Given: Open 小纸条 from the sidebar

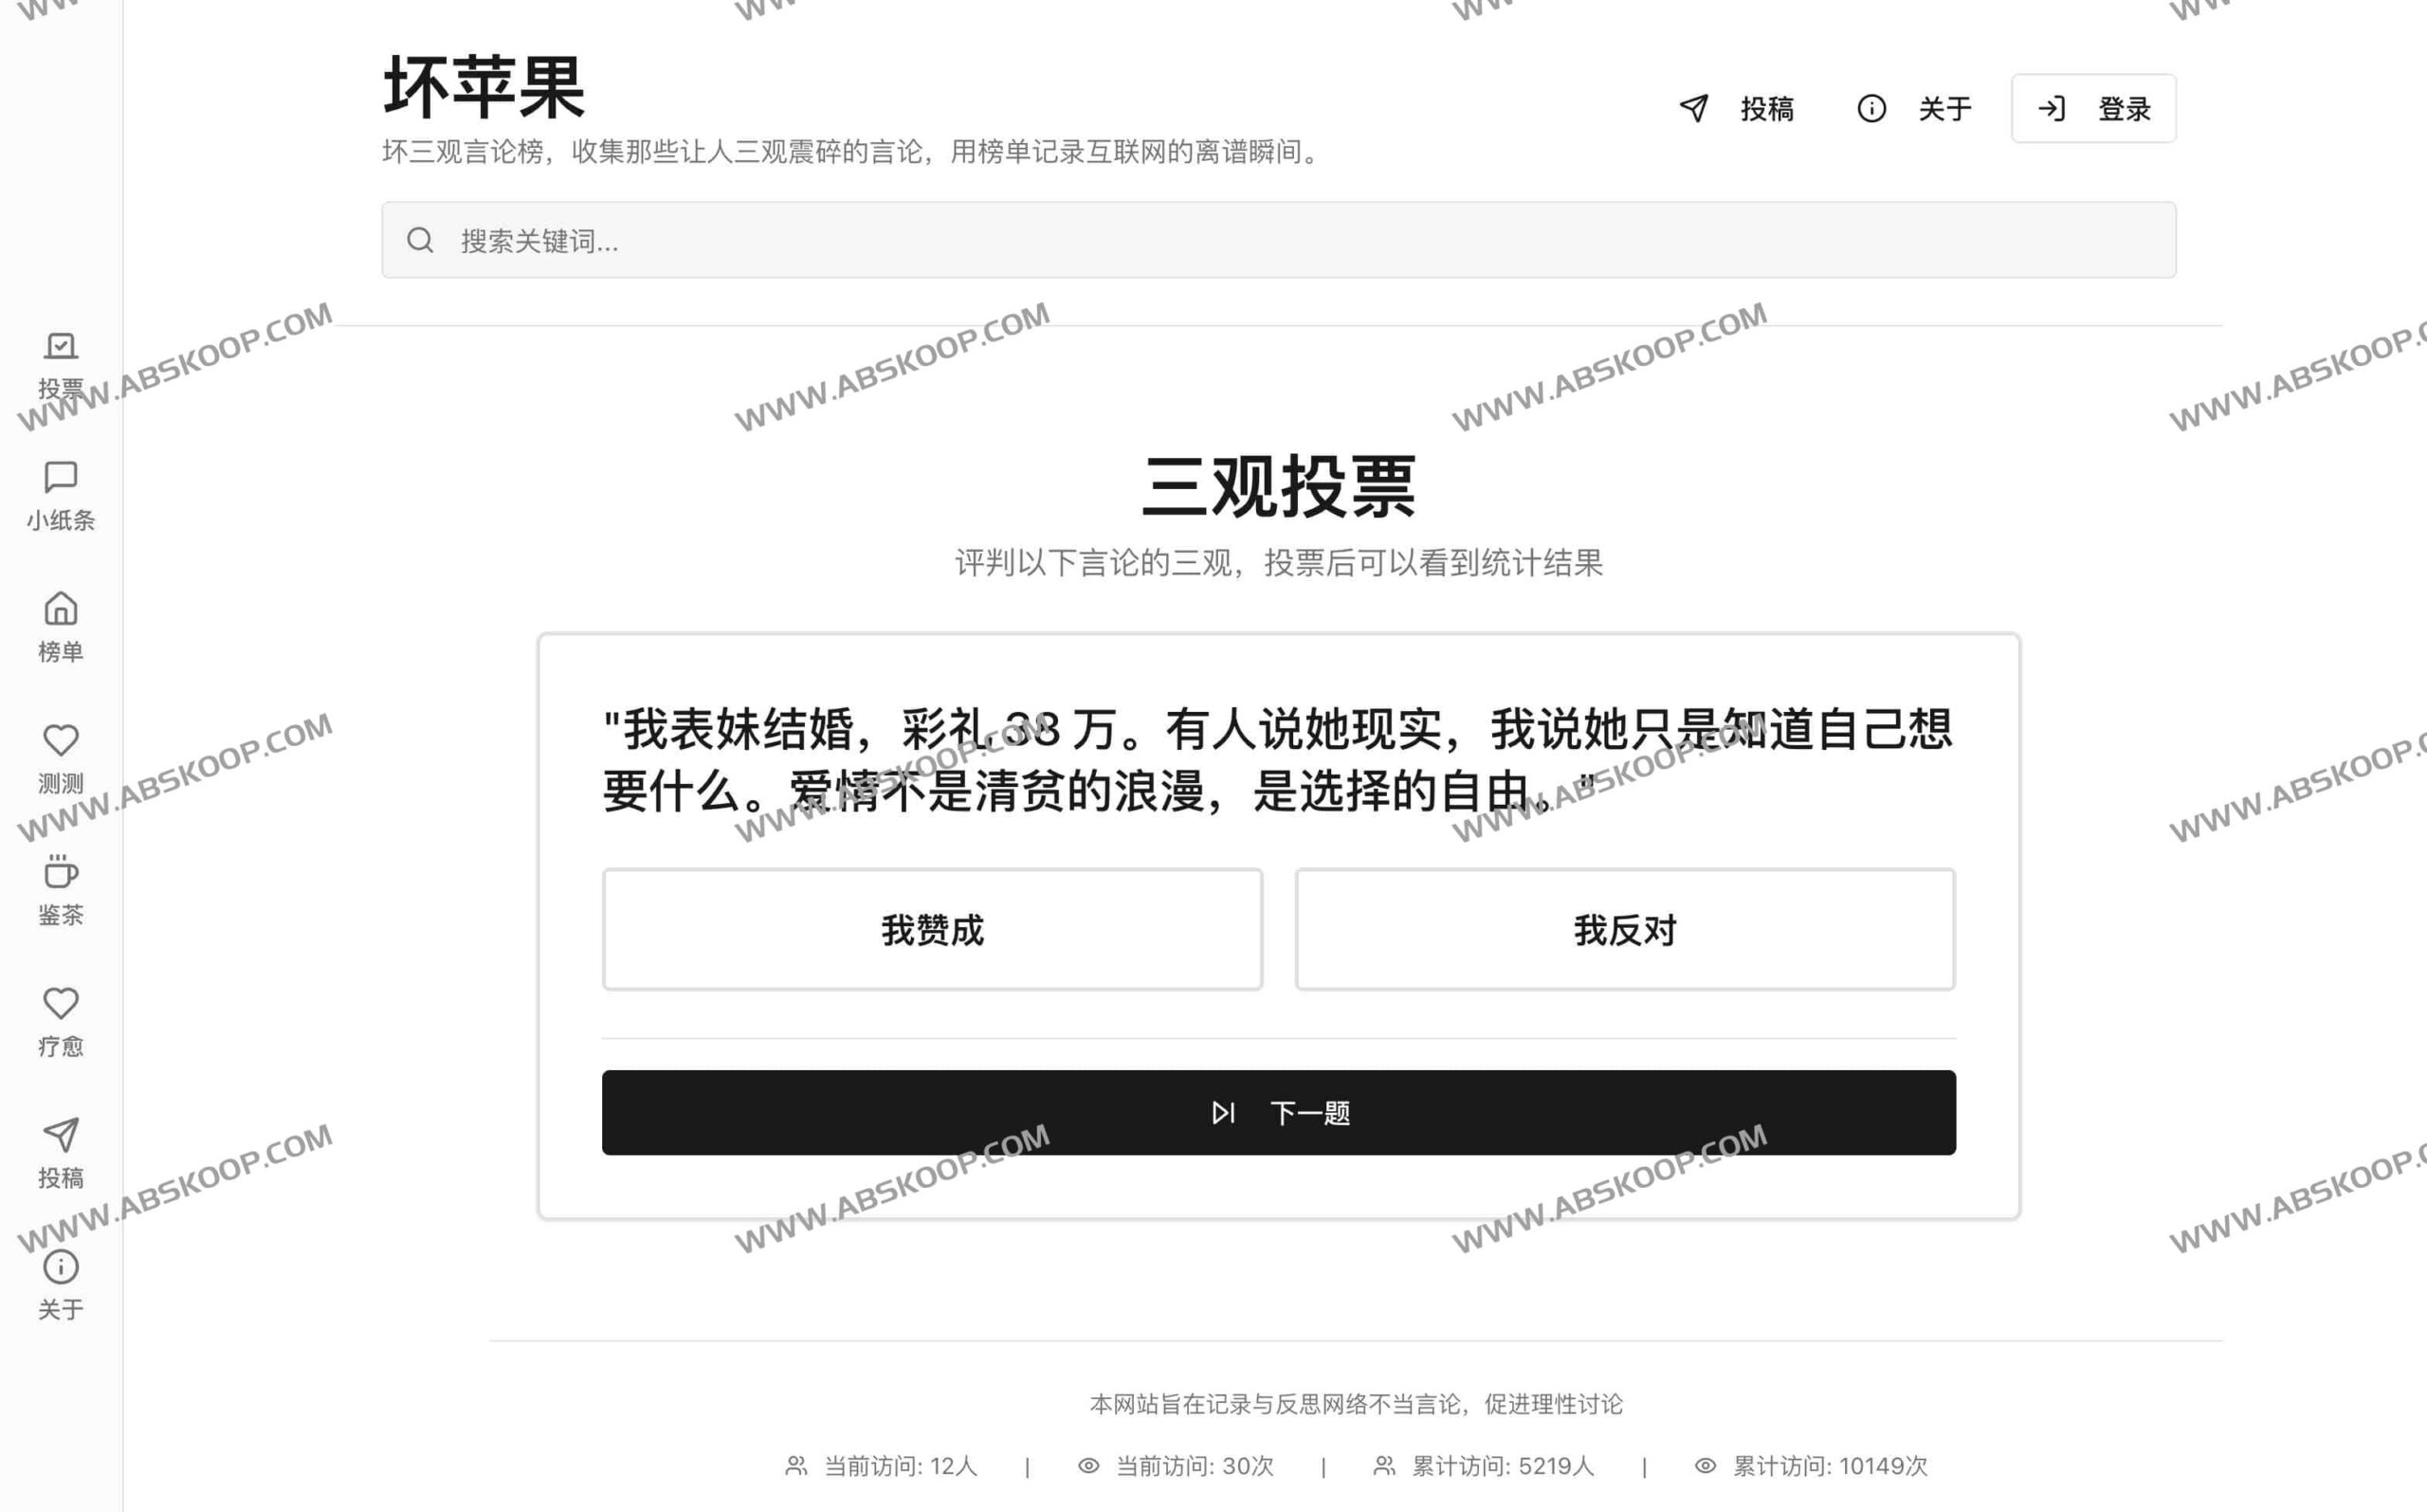Looking at the screenshot, I should click(61, 477).
